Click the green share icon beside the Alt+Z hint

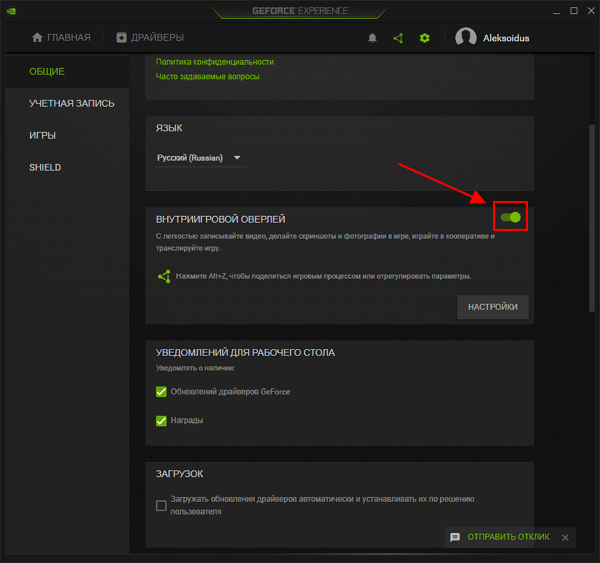164,276
